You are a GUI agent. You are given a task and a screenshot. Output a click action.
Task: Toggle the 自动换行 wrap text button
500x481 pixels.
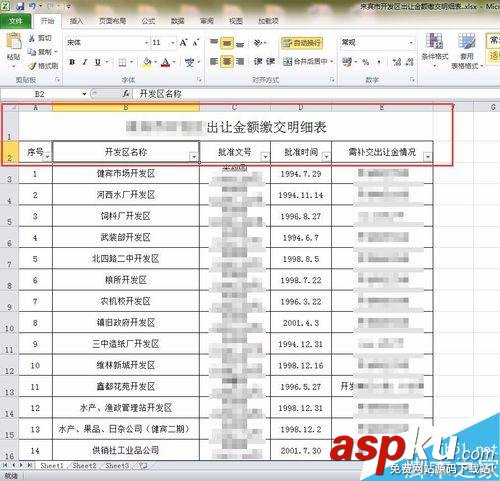(302, 43)
